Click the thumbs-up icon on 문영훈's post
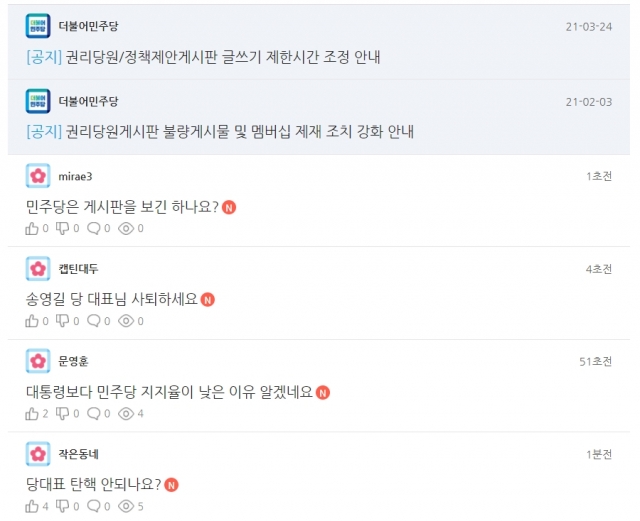Image resolution: width=640 pixels, height=521 pixels. coord(32,414)
